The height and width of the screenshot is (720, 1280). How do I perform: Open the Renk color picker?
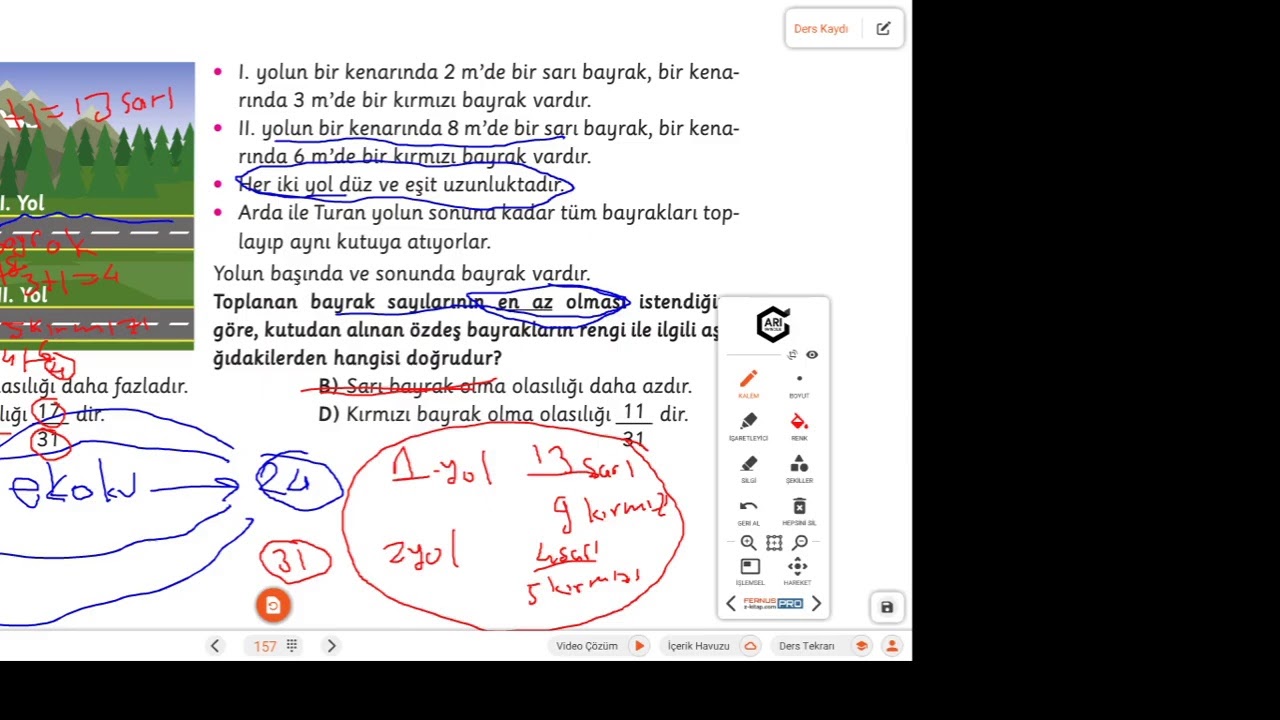pyautogui.click(x=799, y=426)
